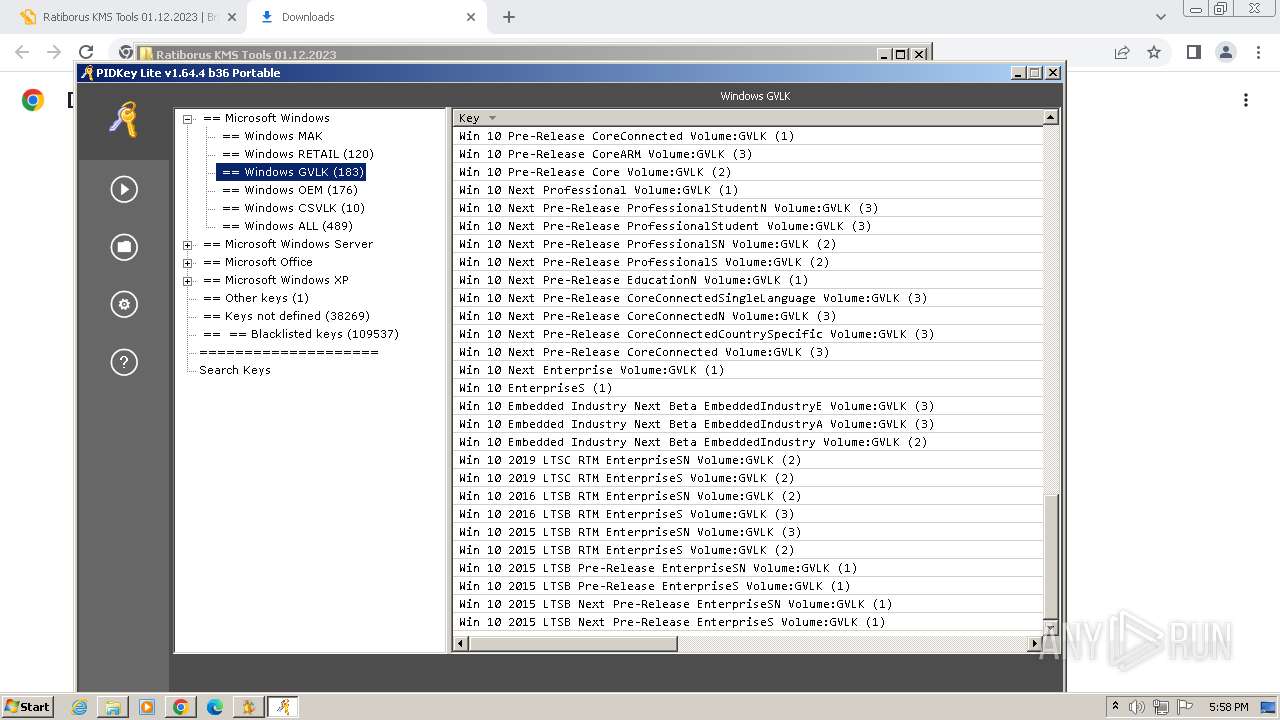Show hidden system tray icons

pos(1115,707)
